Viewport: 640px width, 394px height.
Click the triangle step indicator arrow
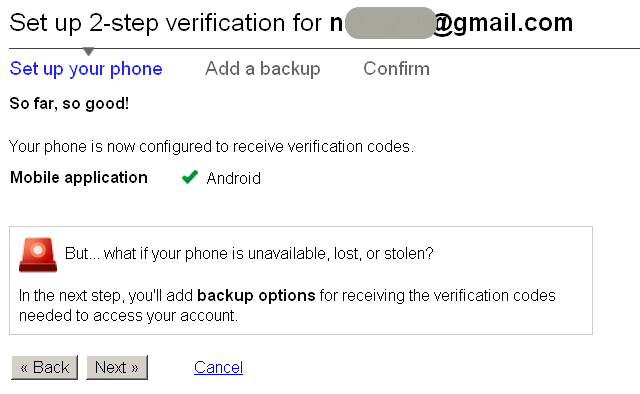click(x=88, y=51)
